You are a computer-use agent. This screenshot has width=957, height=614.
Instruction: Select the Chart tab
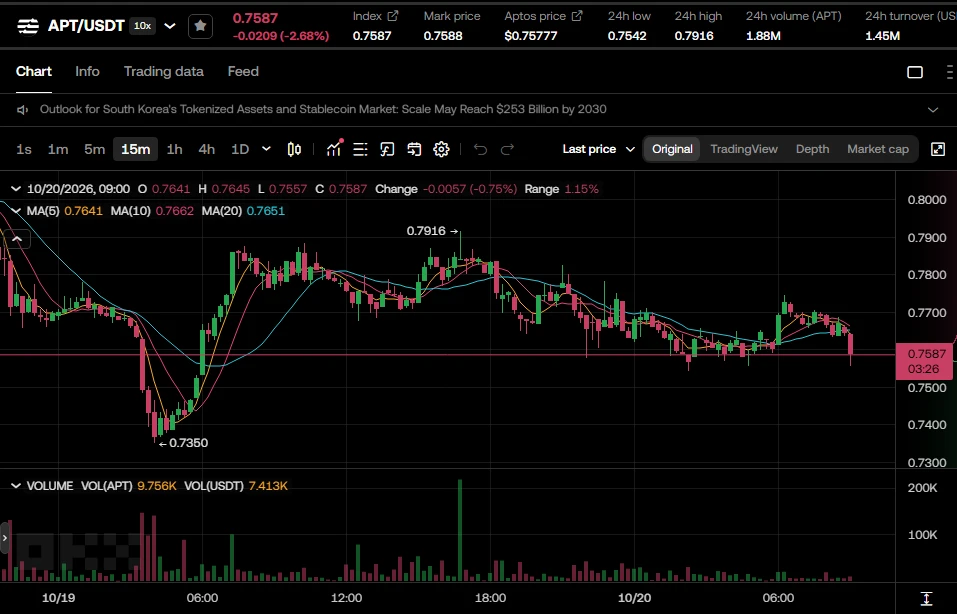[34, 71]
